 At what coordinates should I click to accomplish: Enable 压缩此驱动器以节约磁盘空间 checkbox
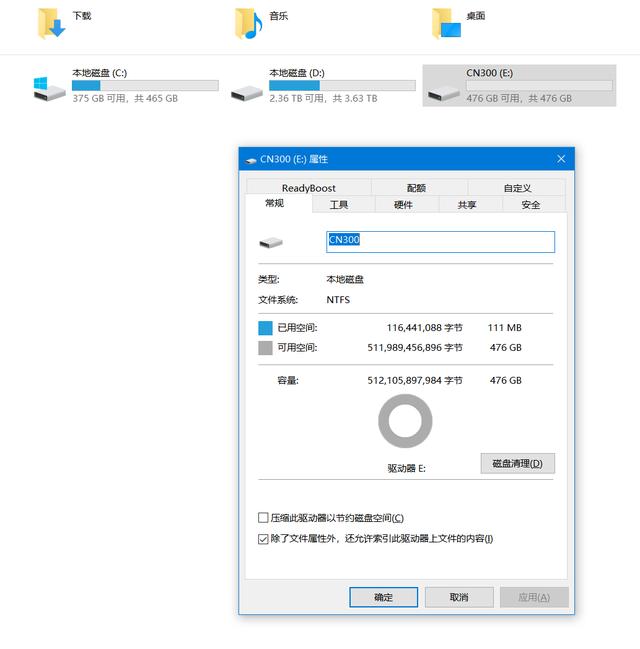pos(263,517)
